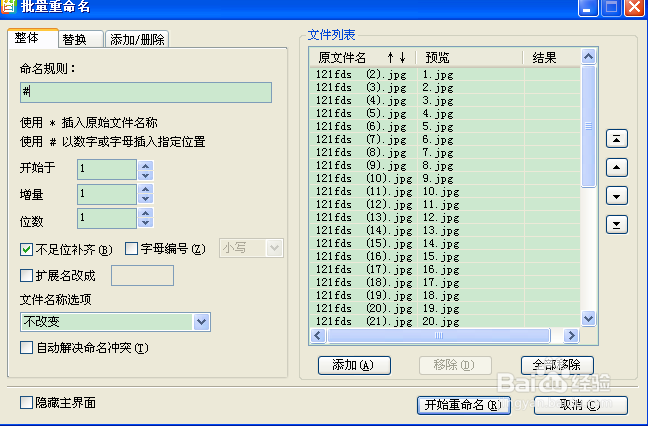This screenshot has height=426, width=648.
Task: Decrease the 增量 increment value
Action: (145, 199)
